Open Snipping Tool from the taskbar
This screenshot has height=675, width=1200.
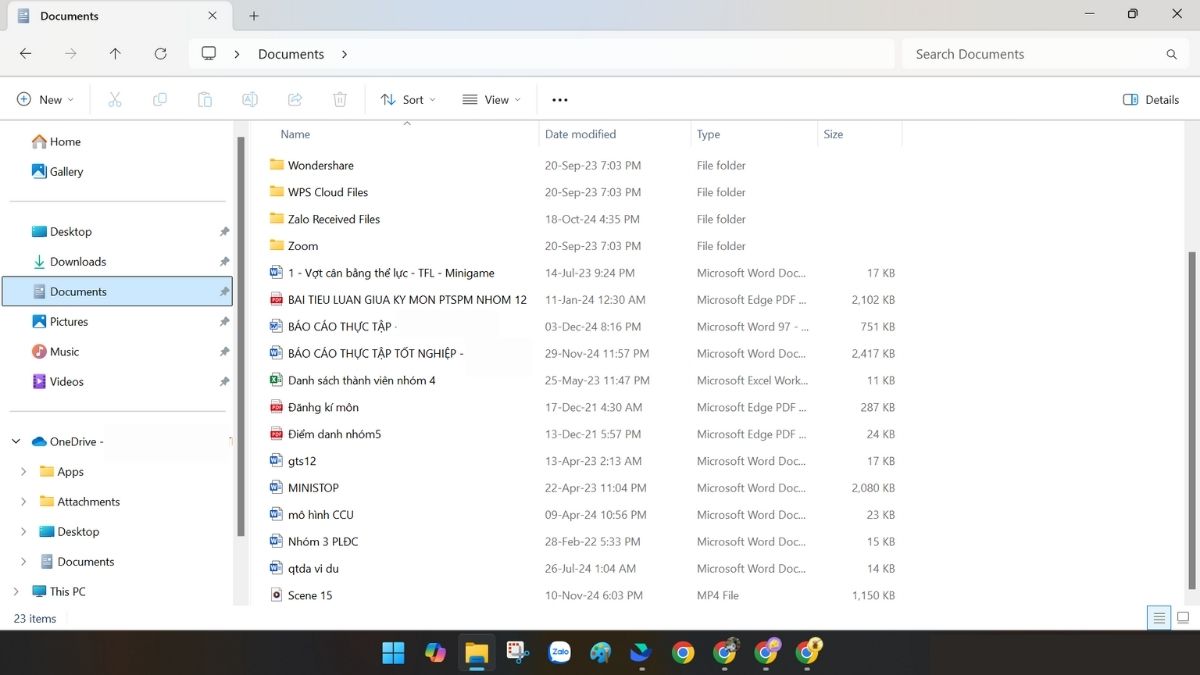pyautogui.click(x=517, y=653)
